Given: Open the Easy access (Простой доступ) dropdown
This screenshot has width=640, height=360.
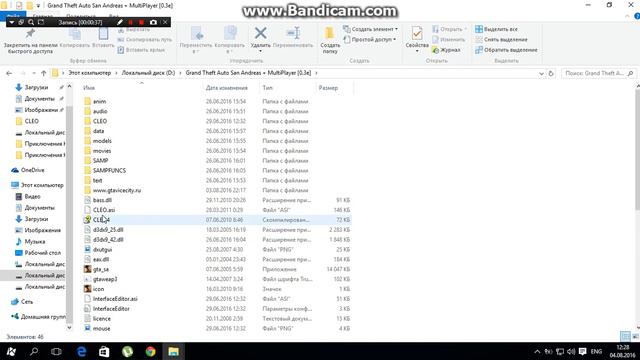Looking at the screenshot, I should [370, 40].
